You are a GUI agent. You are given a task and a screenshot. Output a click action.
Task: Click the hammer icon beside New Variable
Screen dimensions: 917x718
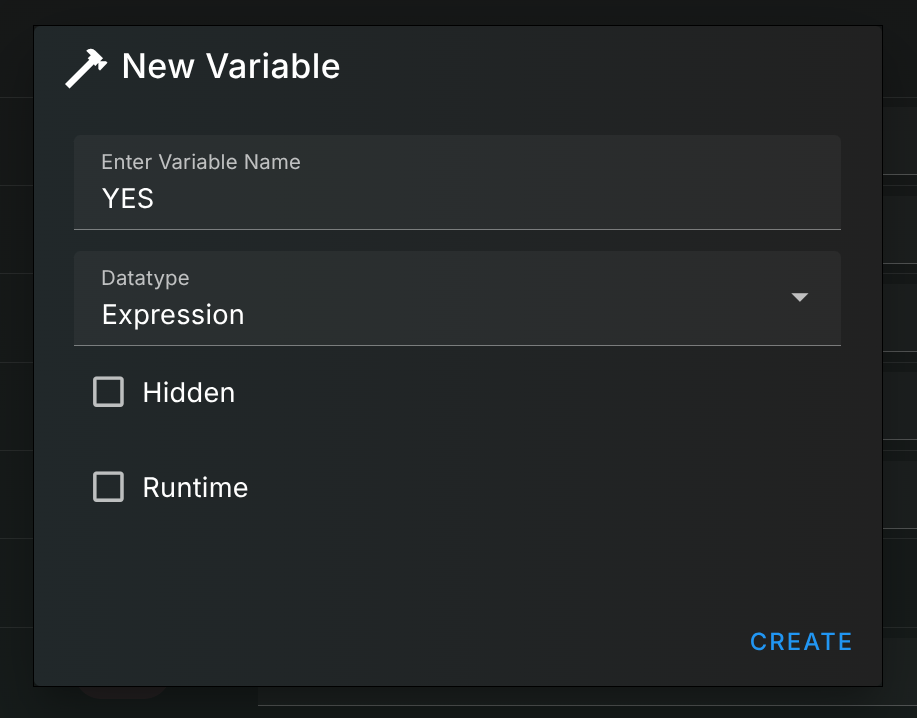pos(85,69)
